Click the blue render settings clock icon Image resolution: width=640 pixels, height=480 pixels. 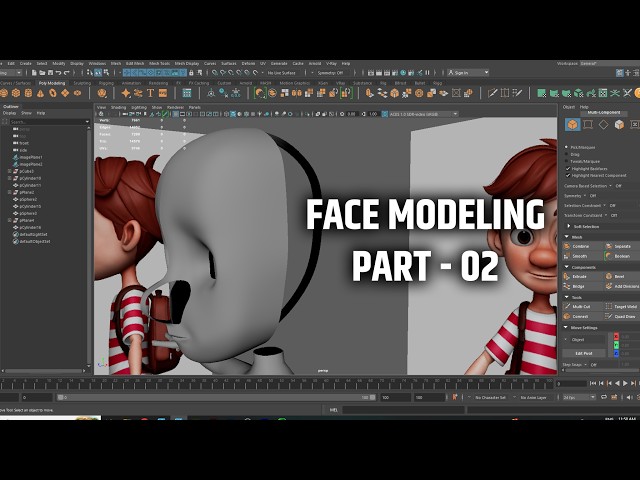[403, 73]
